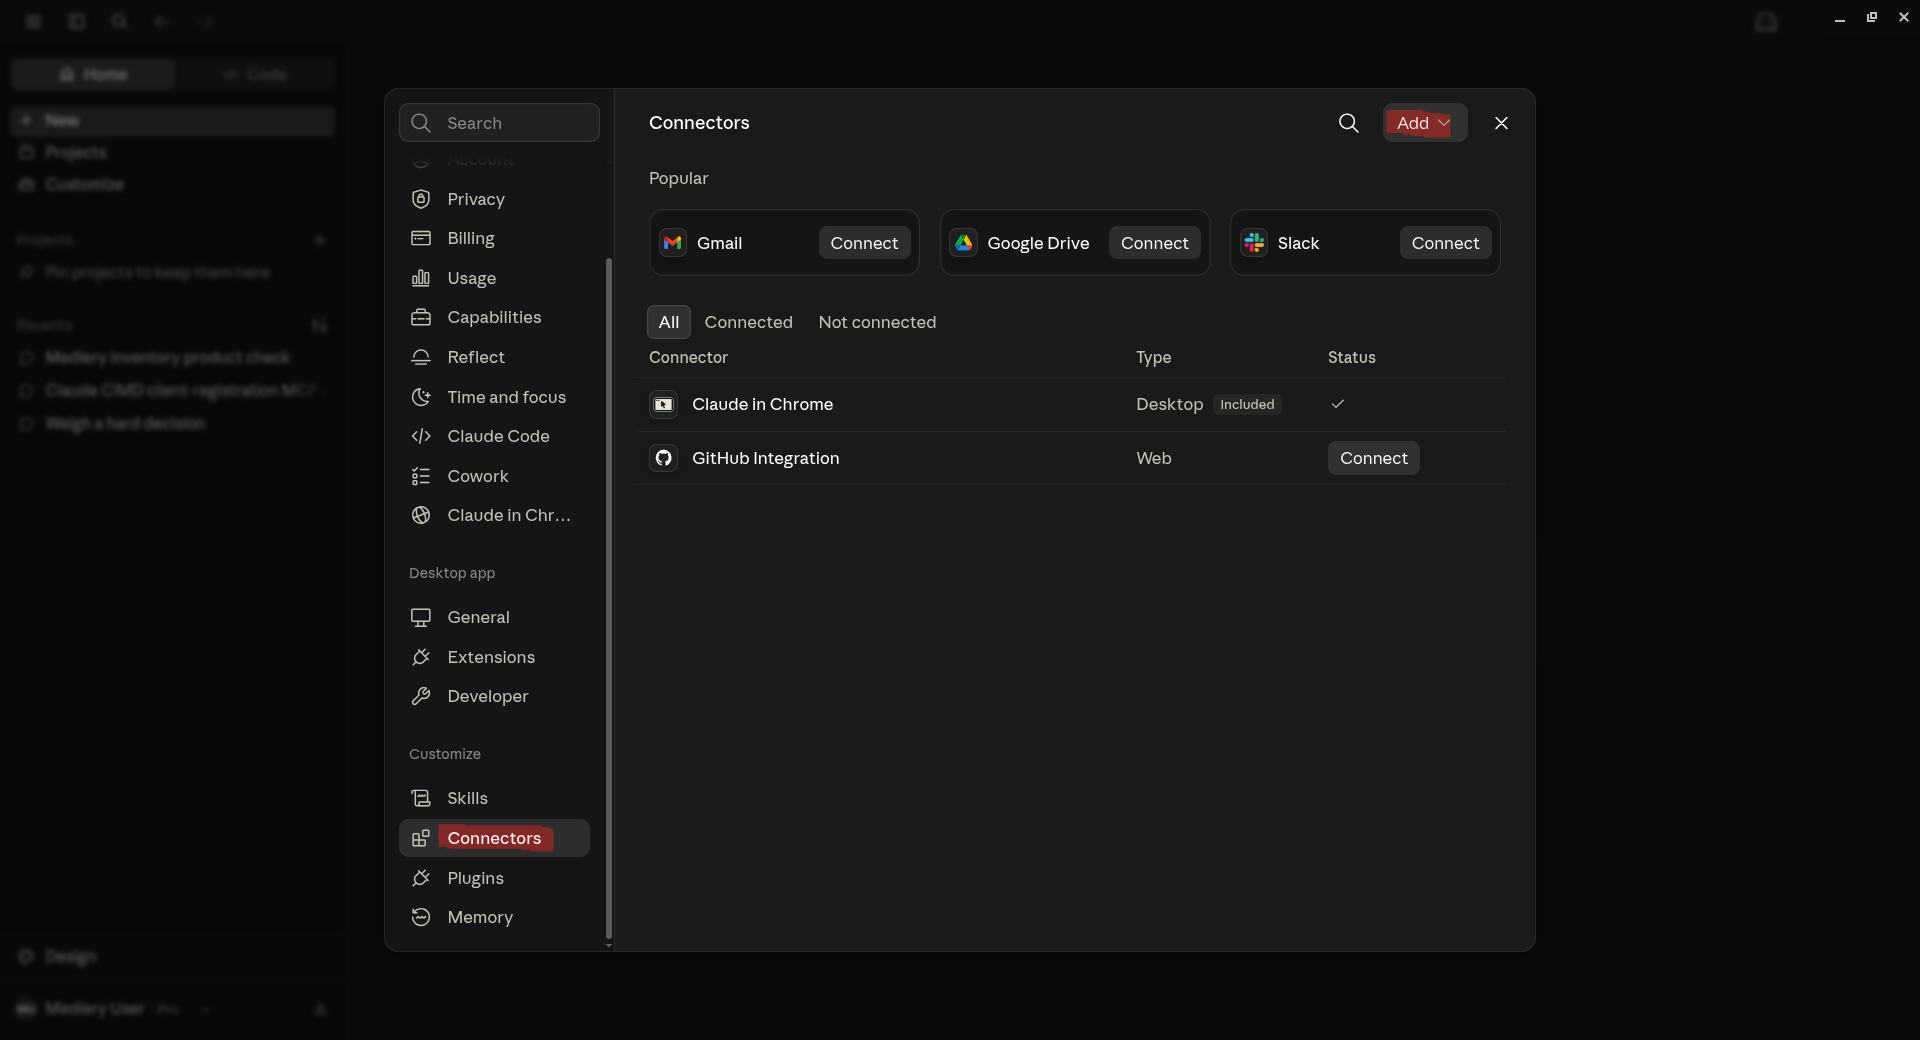
Task: Connect the Google Drive connector
Action: pyautogui.click(x=1155, y=243)
